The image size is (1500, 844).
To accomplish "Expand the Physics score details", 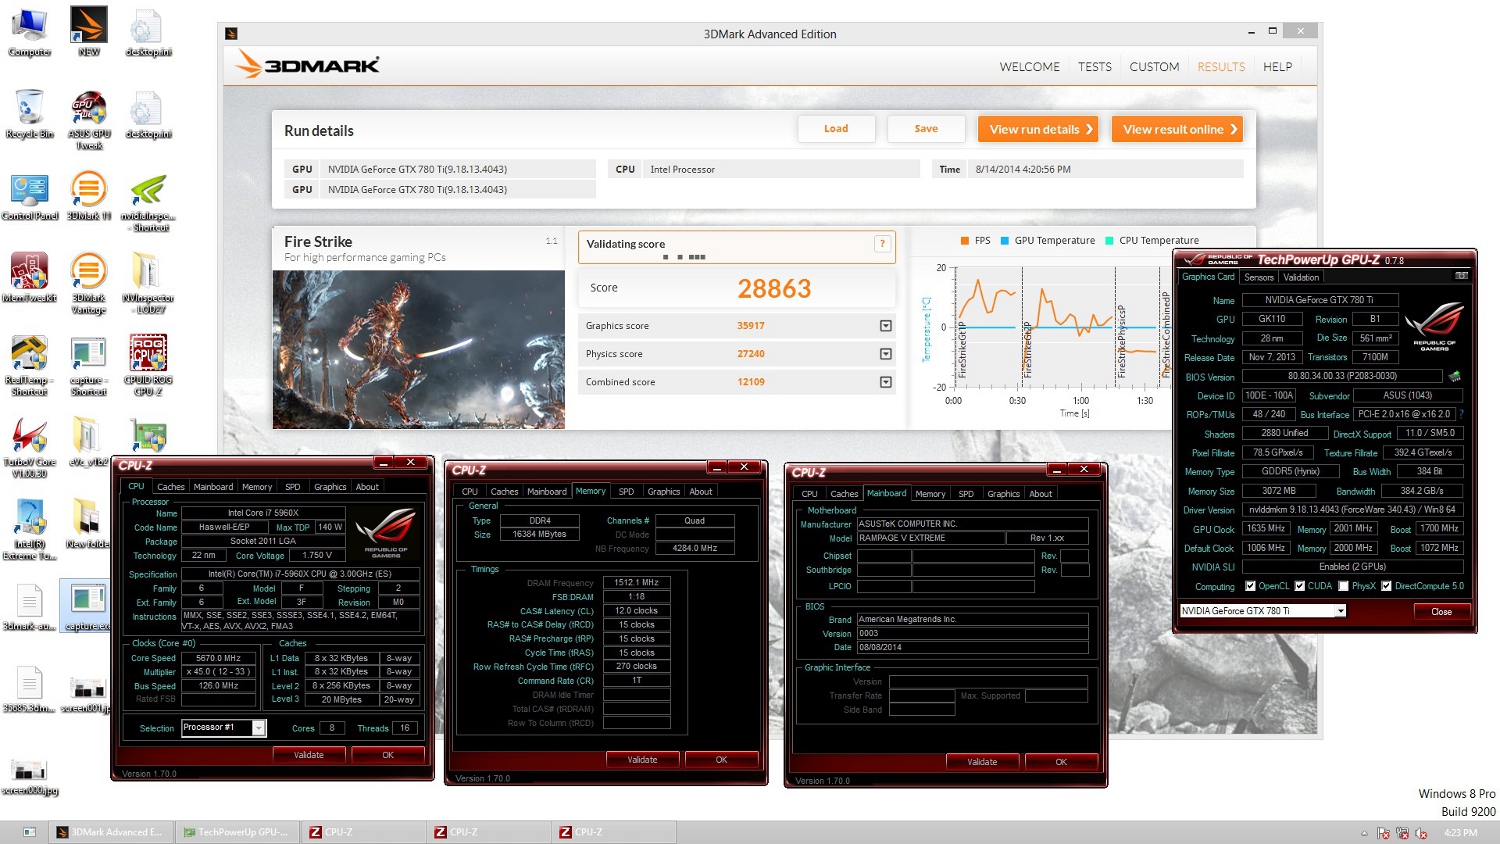I will 885,354.
